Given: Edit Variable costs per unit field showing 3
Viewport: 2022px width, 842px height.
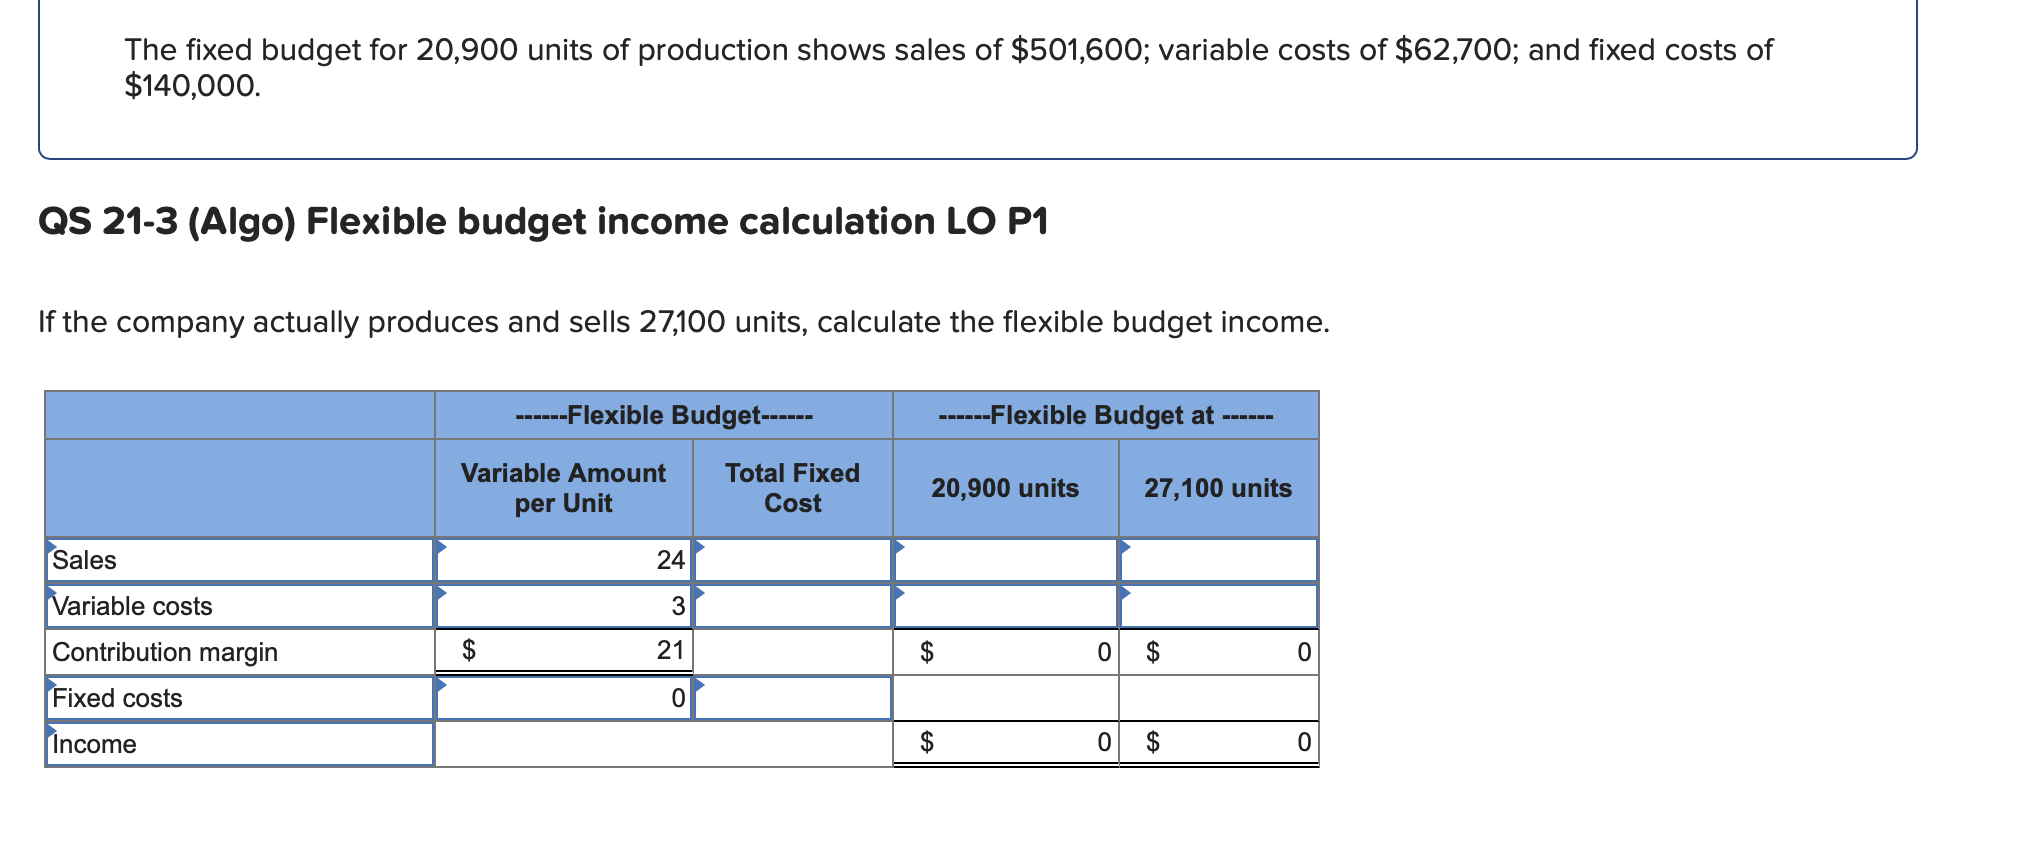Looking at the screenshot, I should [x=564, y=606].
